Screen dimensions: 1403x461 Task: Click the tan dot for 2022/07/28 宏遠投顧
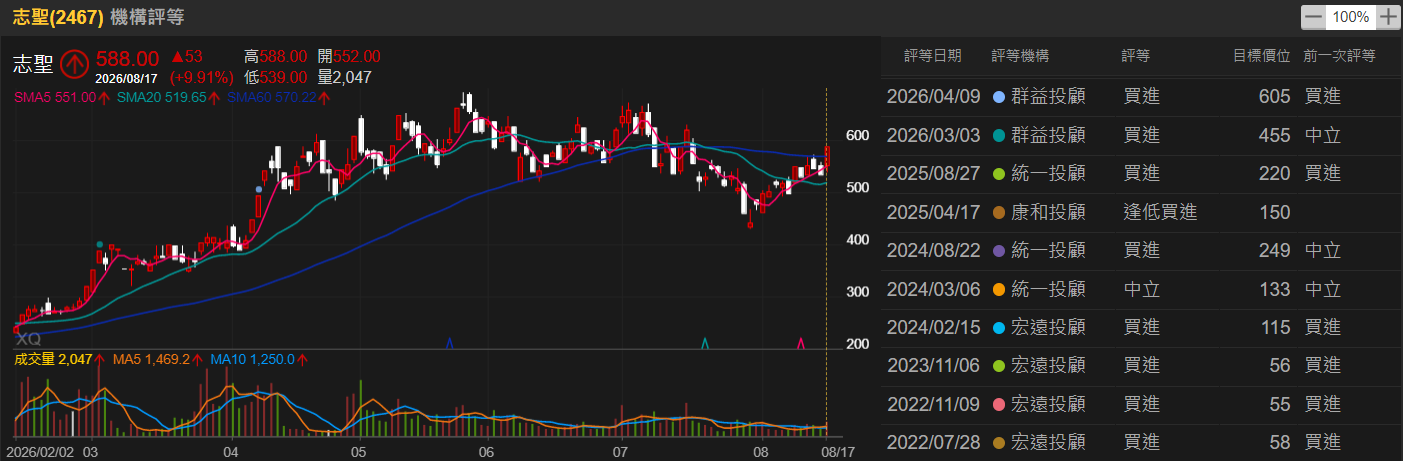(999, 443)
